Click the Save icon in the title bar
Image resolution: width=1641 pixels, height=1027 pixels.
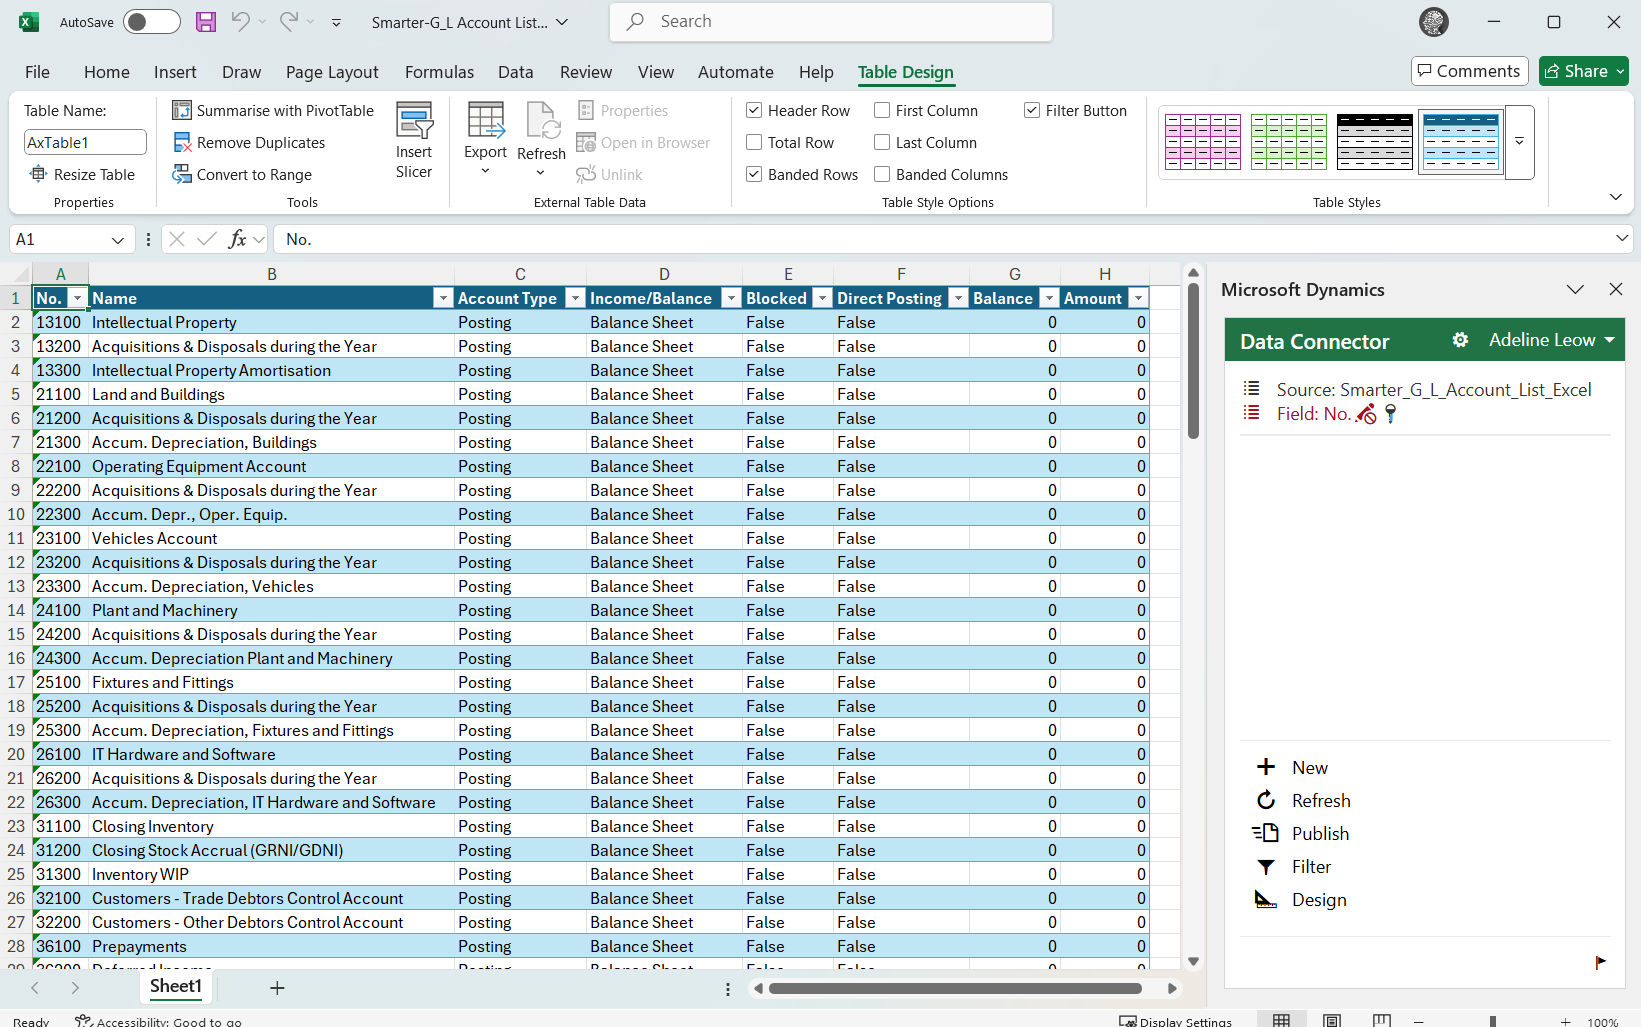click(x=206, y=22)
